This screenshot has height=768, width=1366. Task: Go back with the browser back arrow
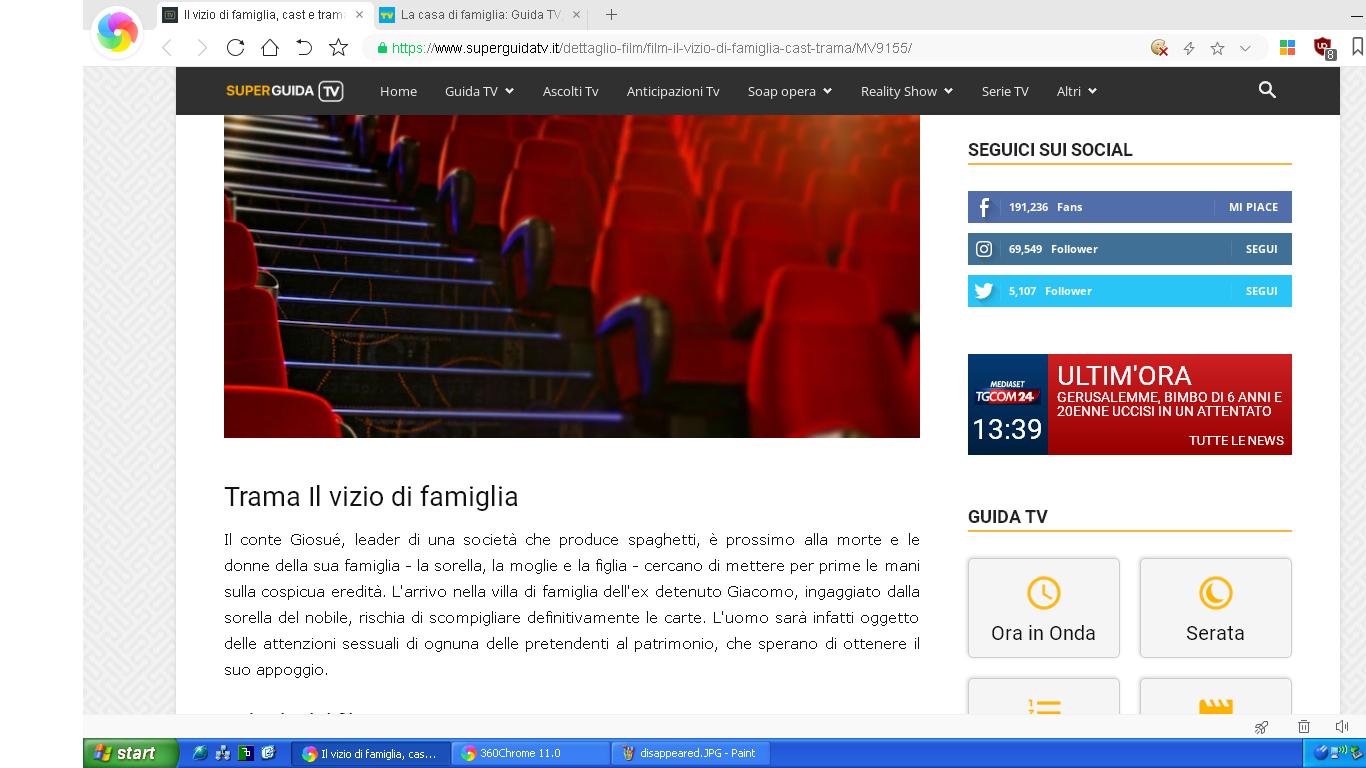(x=167, y=48)
